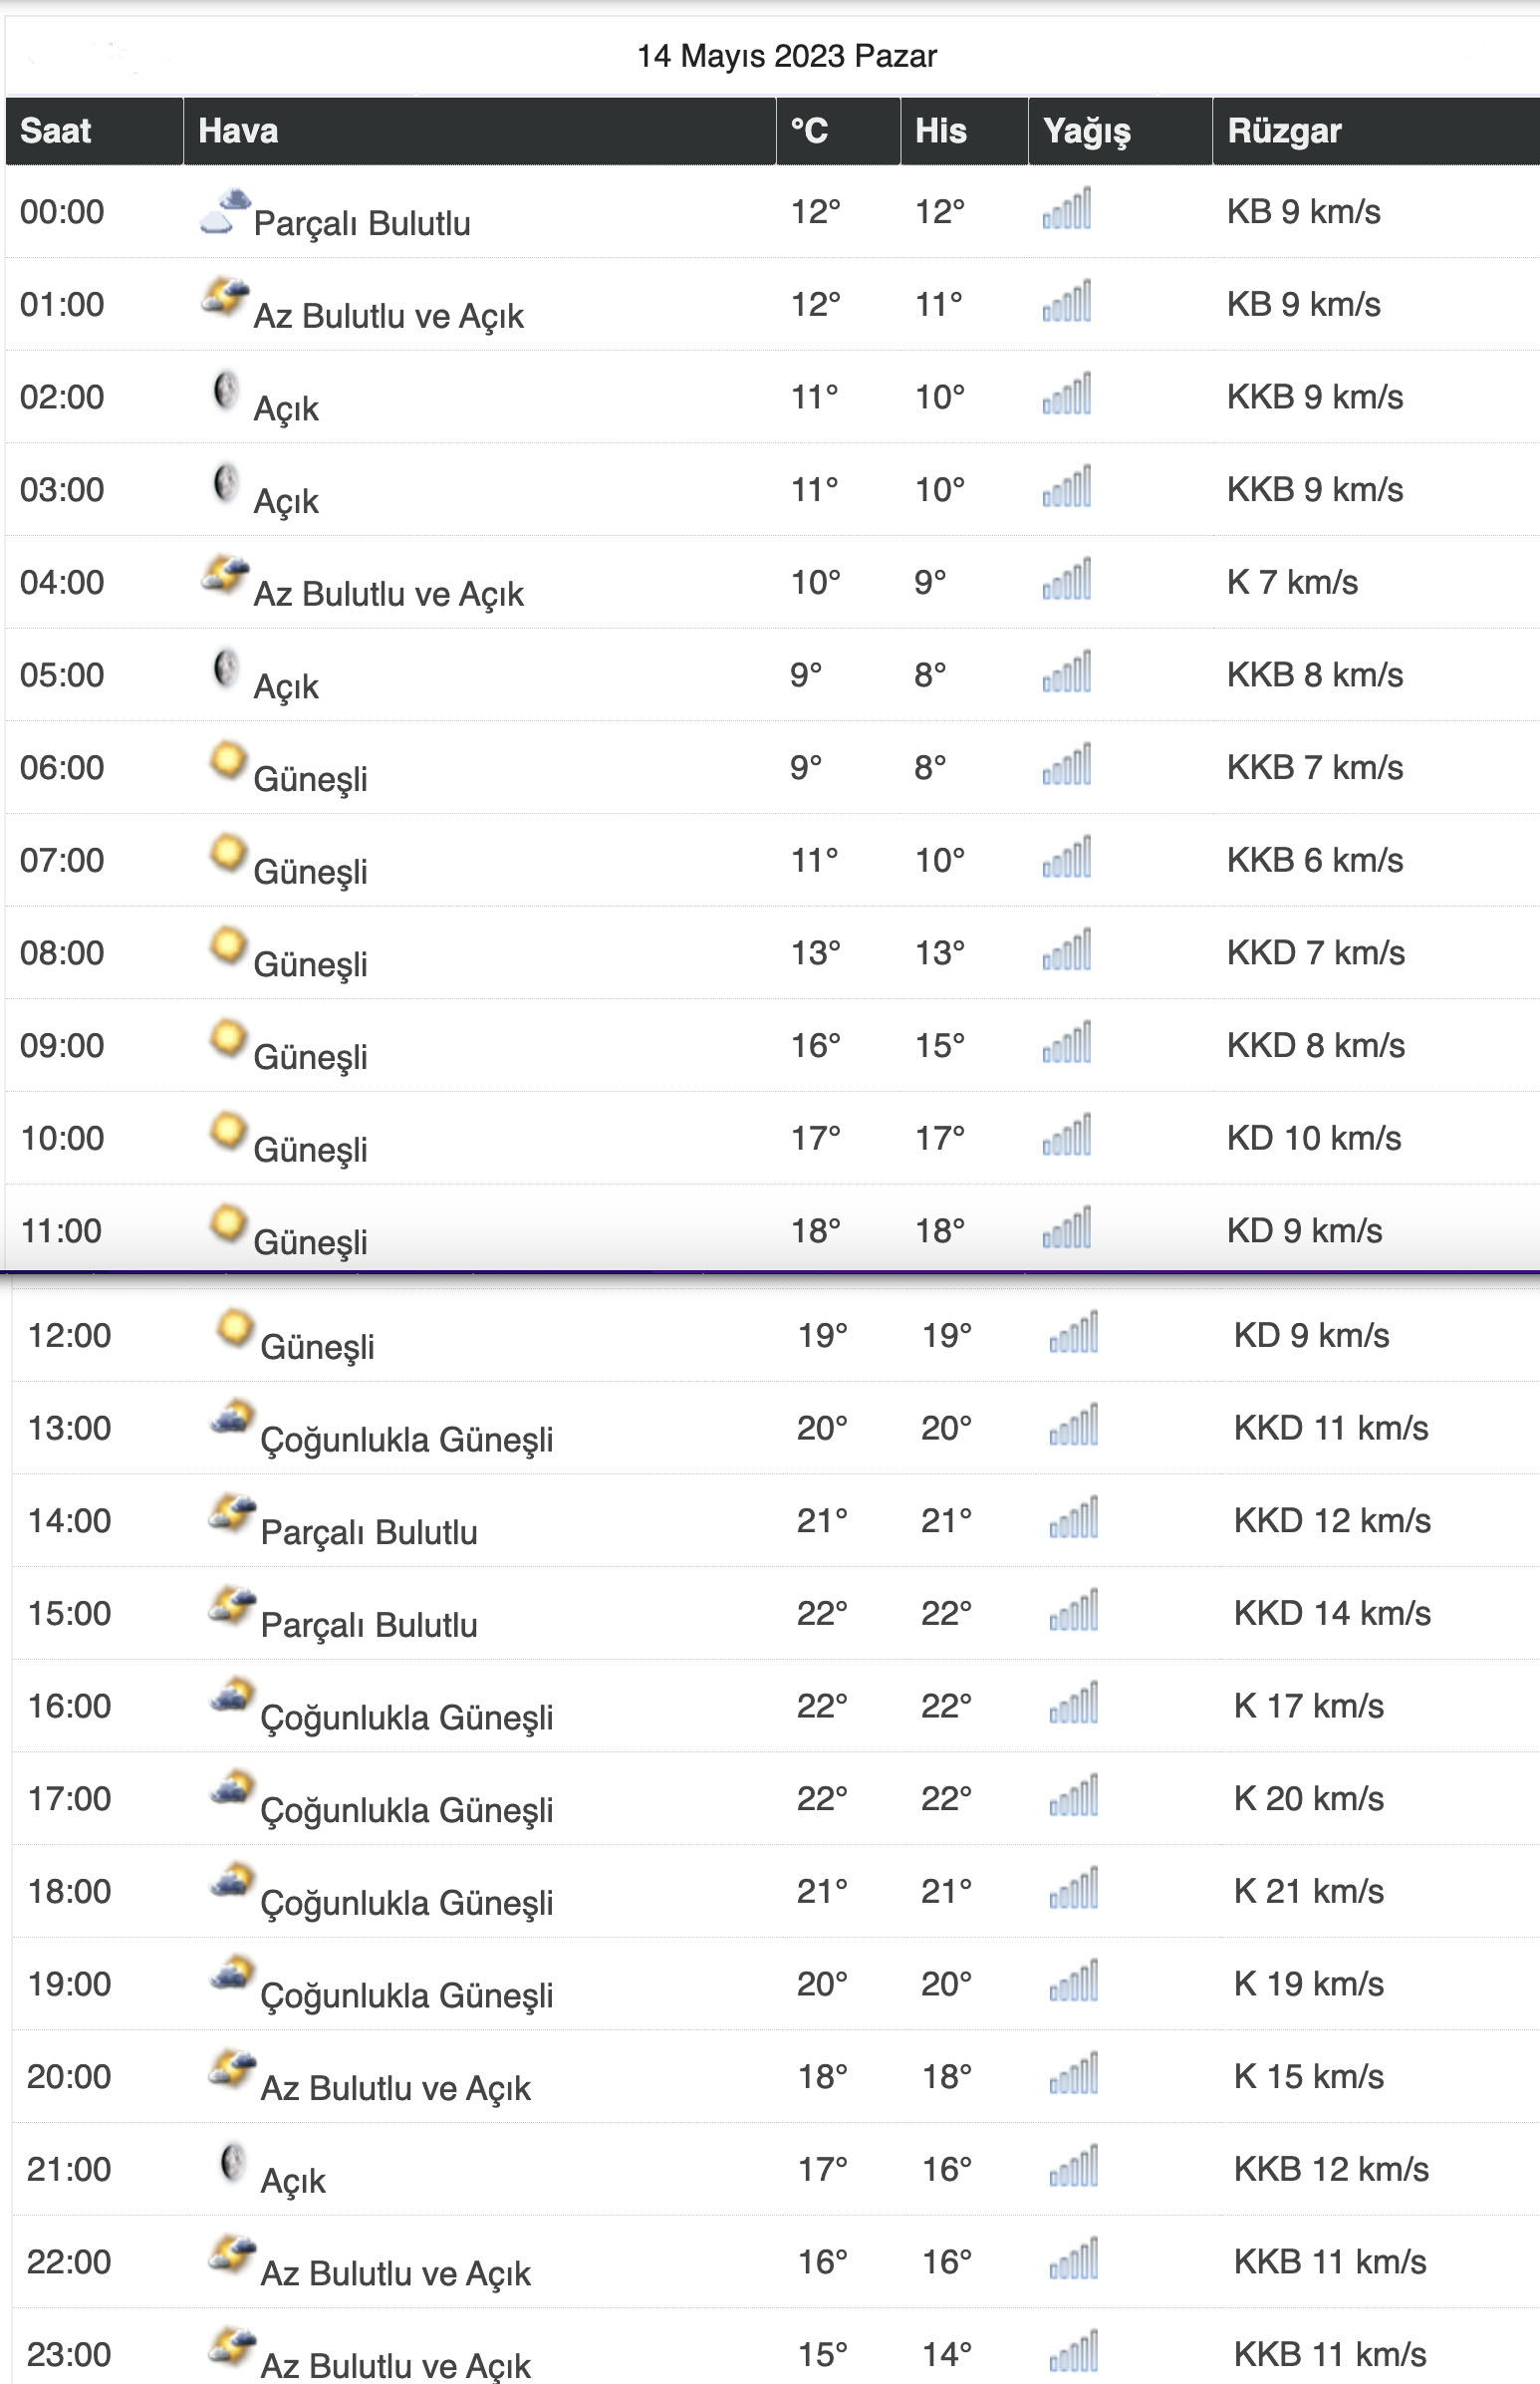The width and height of the screenshot is (1540, 2384).
Task: Click the partly cloudy icon at 15:00
Action: tap(232, 1605)
